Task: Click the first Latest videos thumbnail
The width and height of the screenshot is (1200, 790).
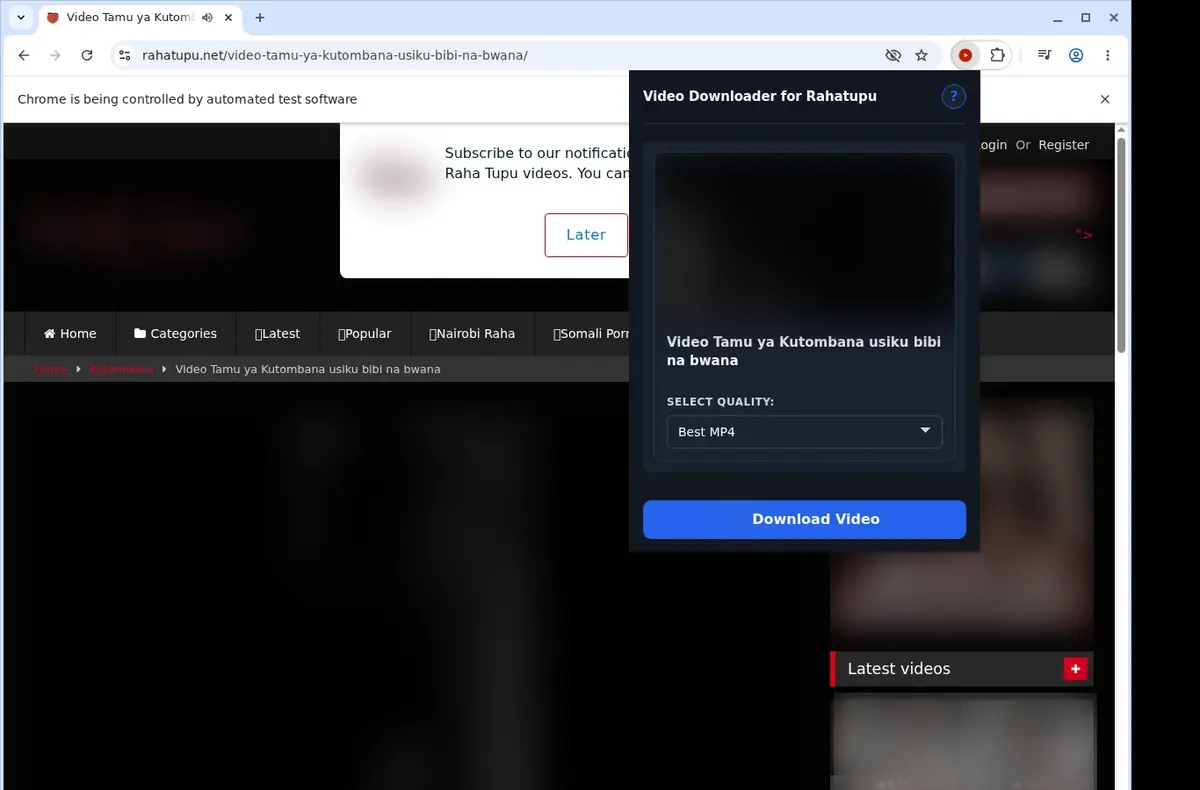Action: tap(964, 742)
